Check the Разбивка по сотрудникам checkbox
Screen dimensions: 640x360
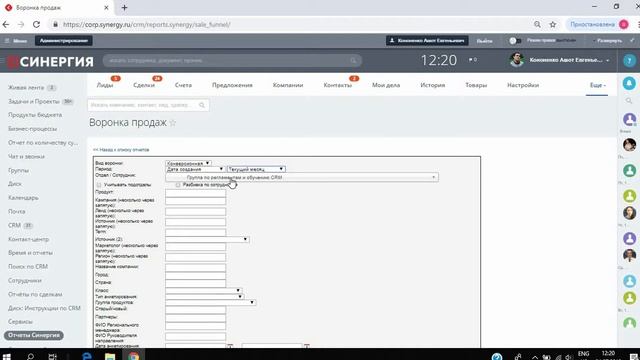coord(178,185)
